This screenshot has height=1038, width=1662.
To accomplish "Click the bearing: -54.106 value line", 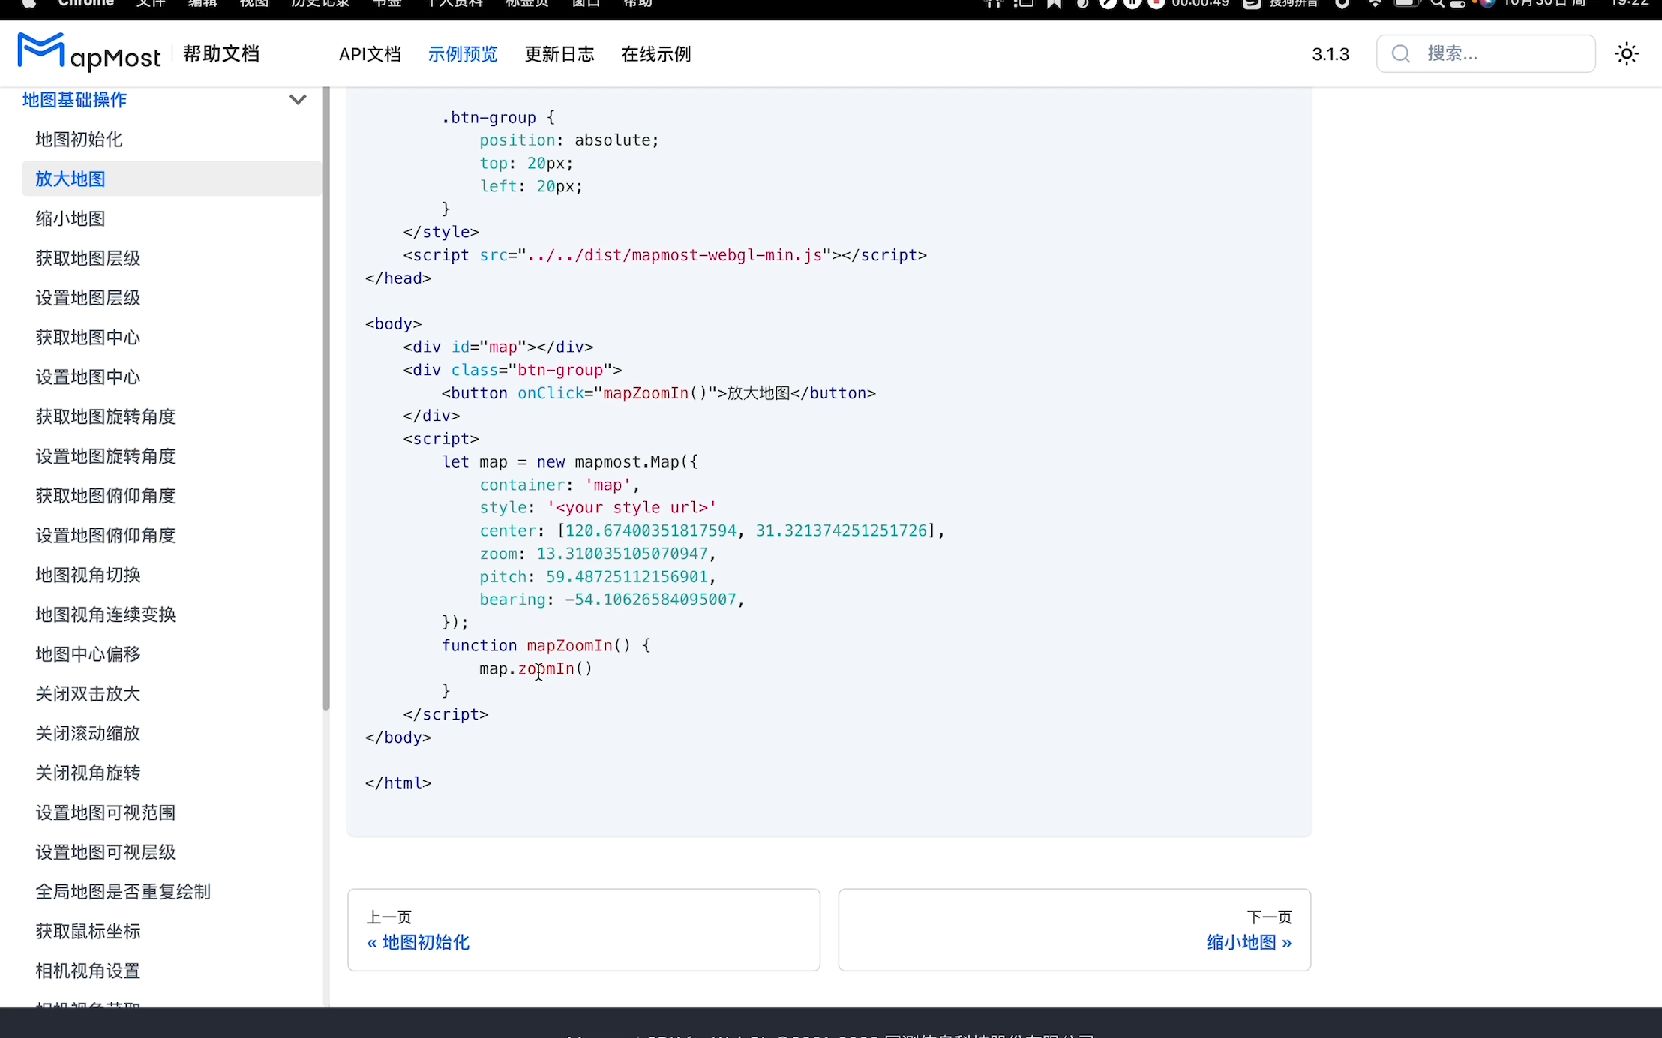I will [612, 600].
